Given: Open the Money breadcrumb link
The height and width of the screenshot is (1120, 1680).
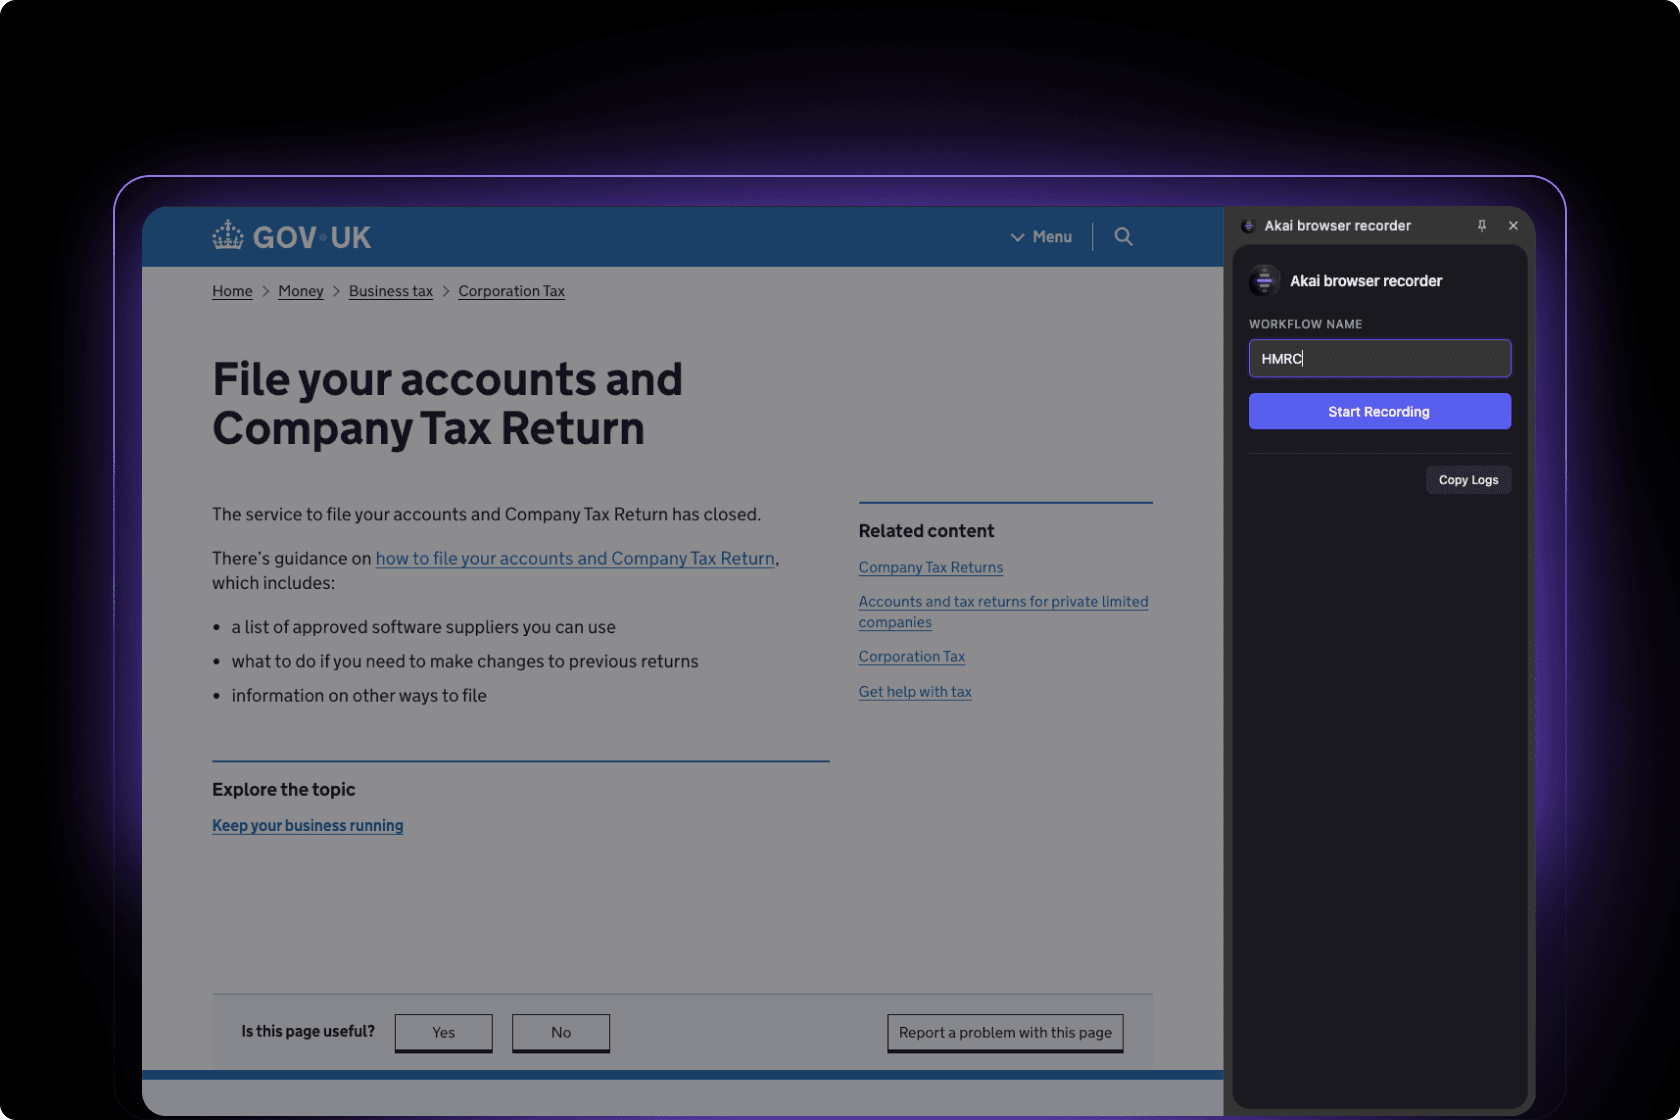Looking at the screenshot, I should 301,291.
